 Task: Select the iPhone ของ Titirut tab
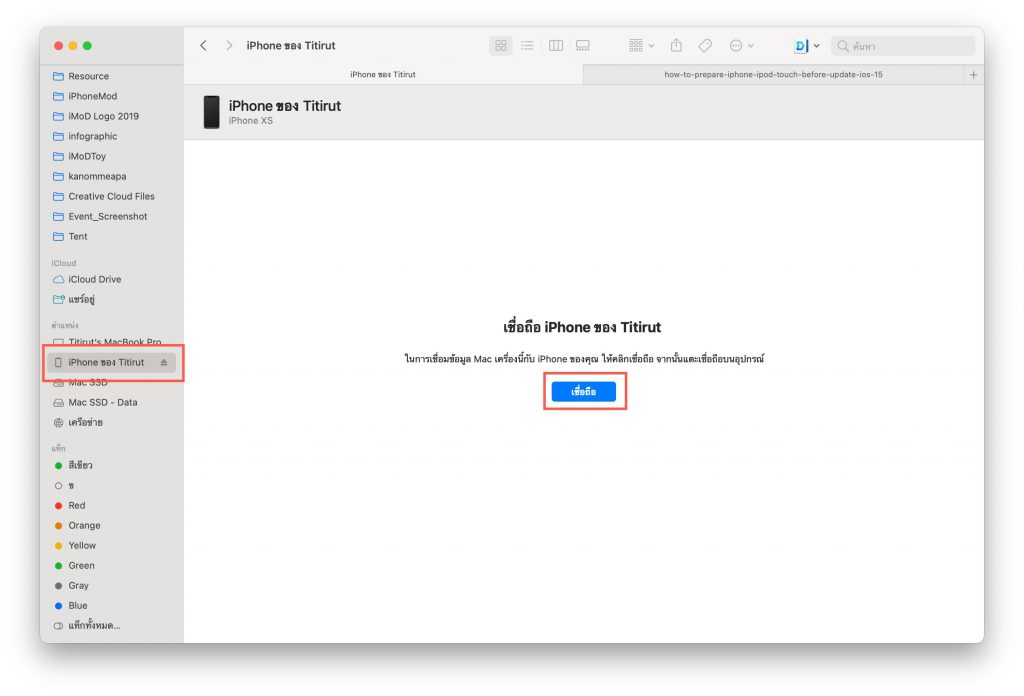[383, 75]
